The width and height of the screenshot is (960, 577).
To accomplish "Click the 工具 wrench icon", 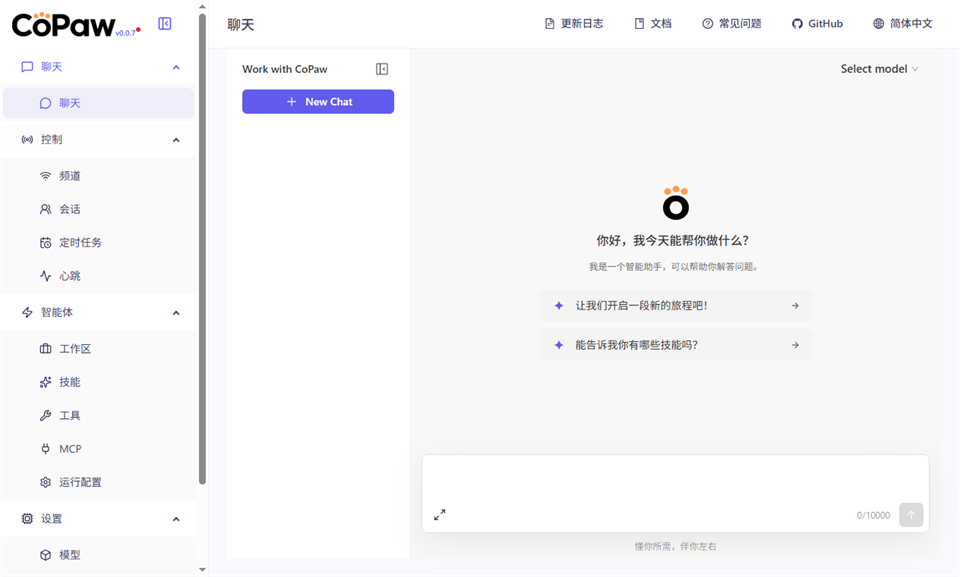I will [45, 415].
